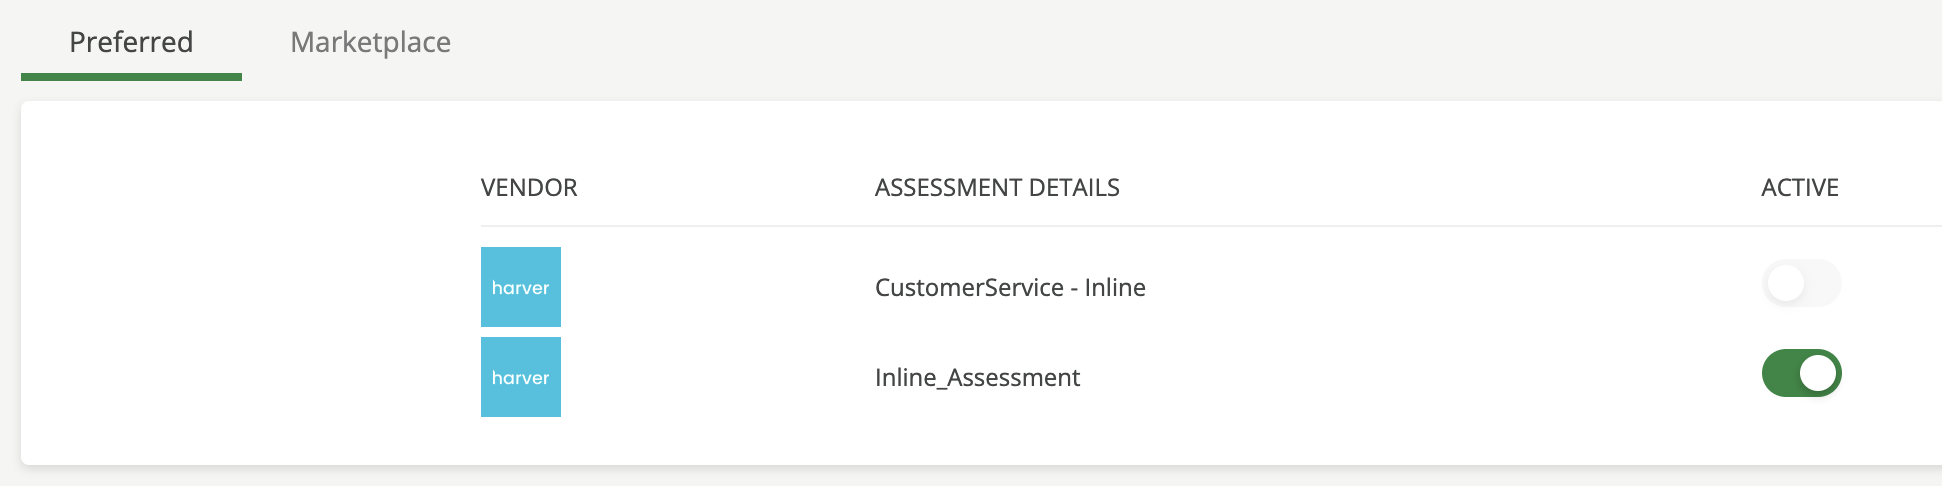Image resolution: width=1942 pixels, height=486 pixels.
Task: Select the Inline_Assessment assessment name
Action: click(x=977, y=378)
